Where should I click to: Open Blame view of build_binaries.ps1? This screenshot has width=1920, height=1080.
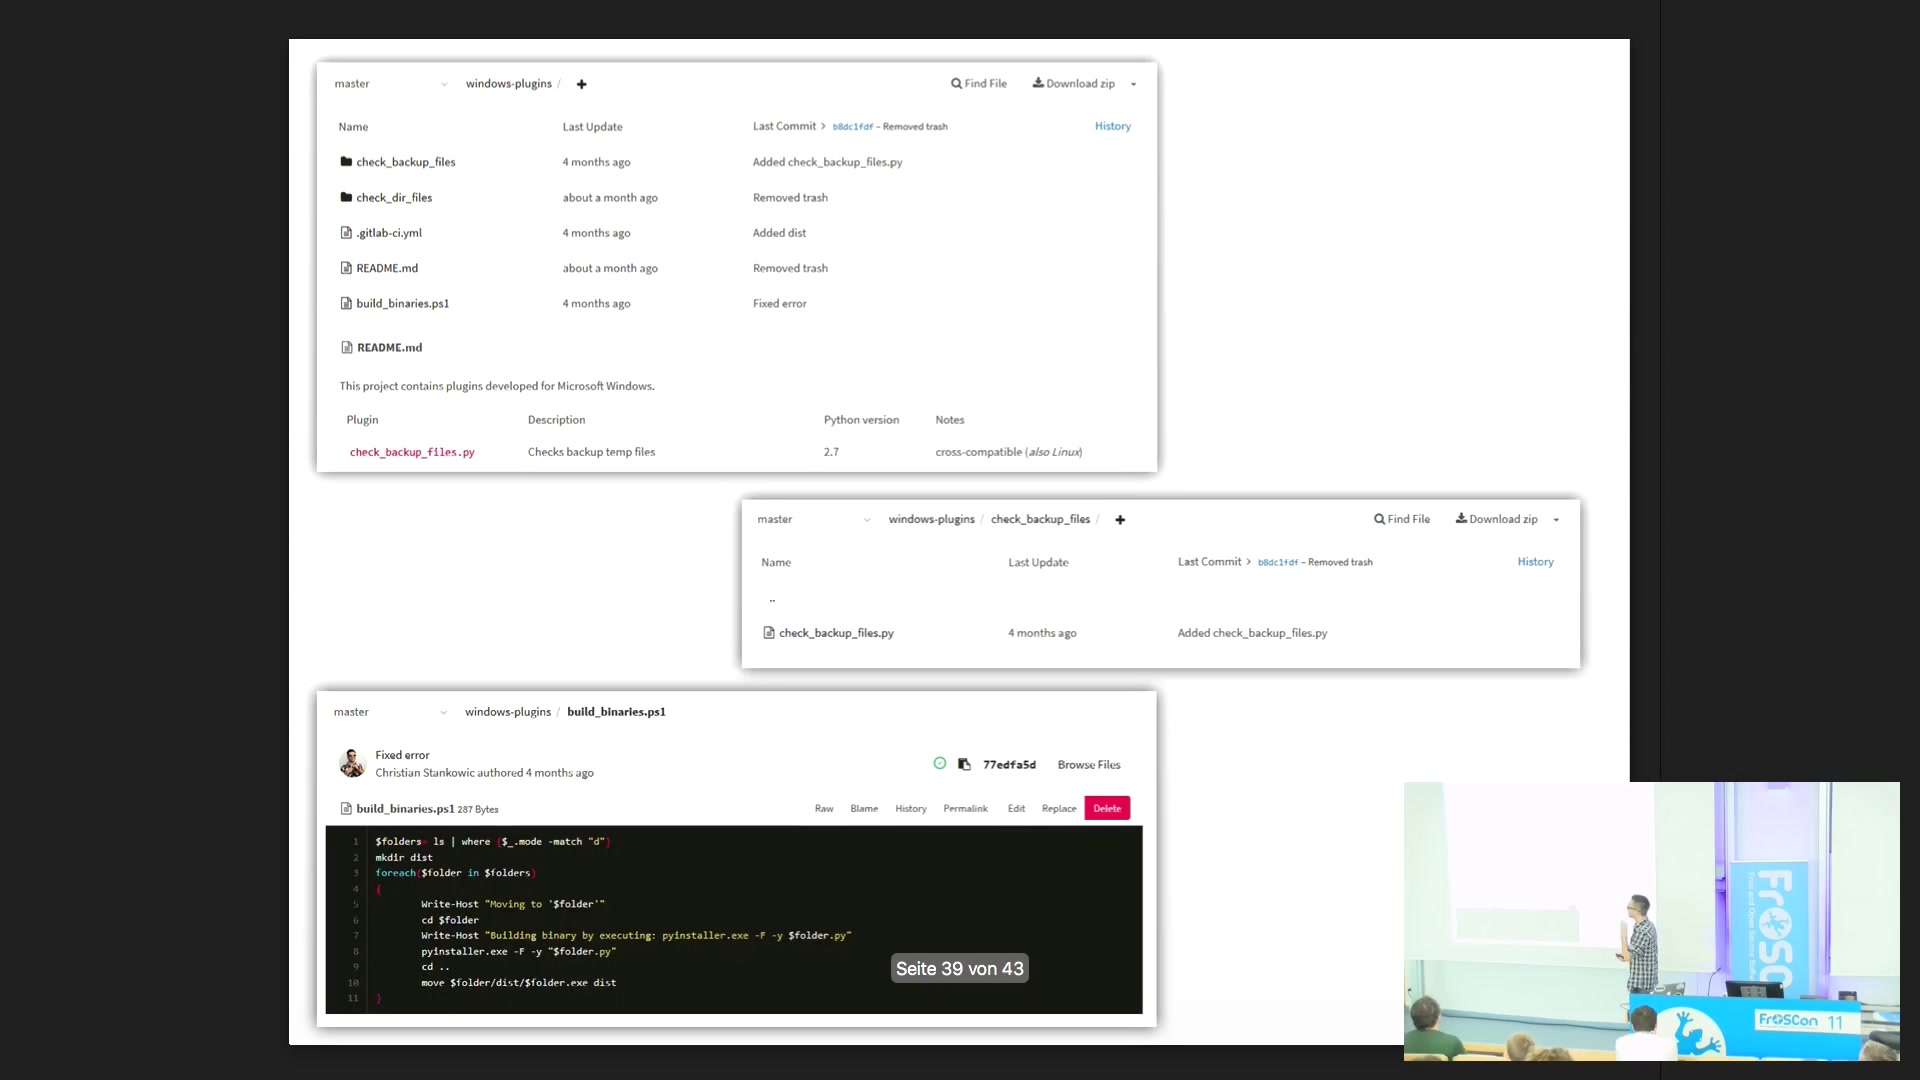[x=864, y=809]
